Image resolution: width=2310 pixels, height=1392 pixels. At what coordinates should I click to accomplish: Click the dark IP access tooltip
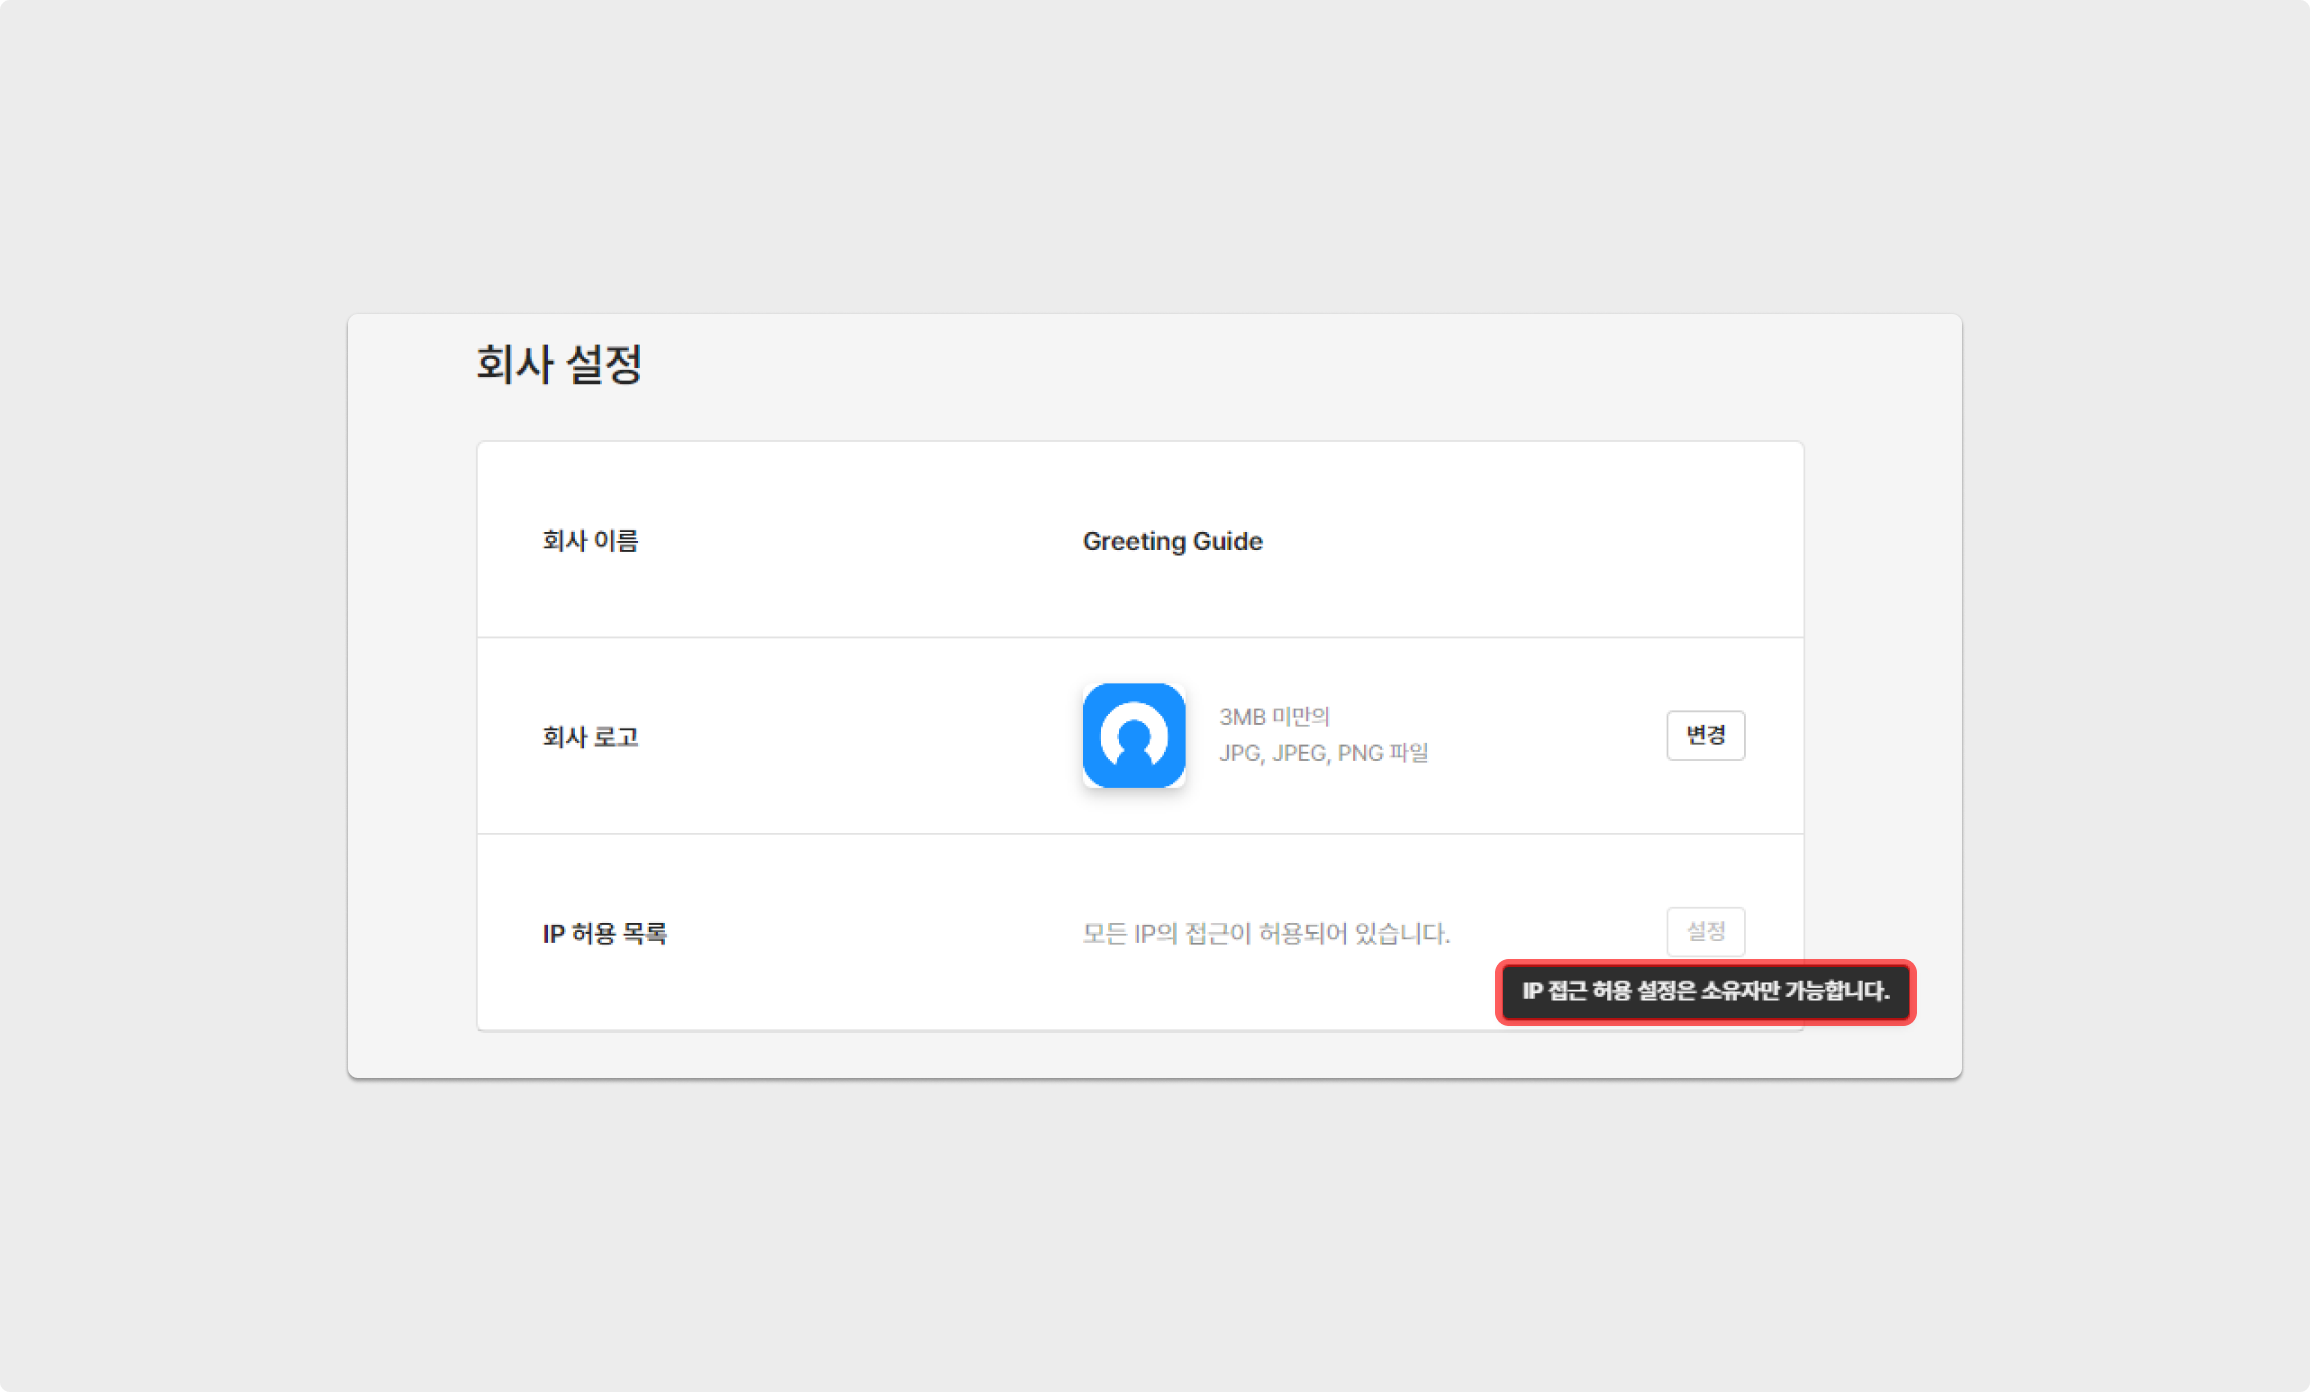[1705, 991]
